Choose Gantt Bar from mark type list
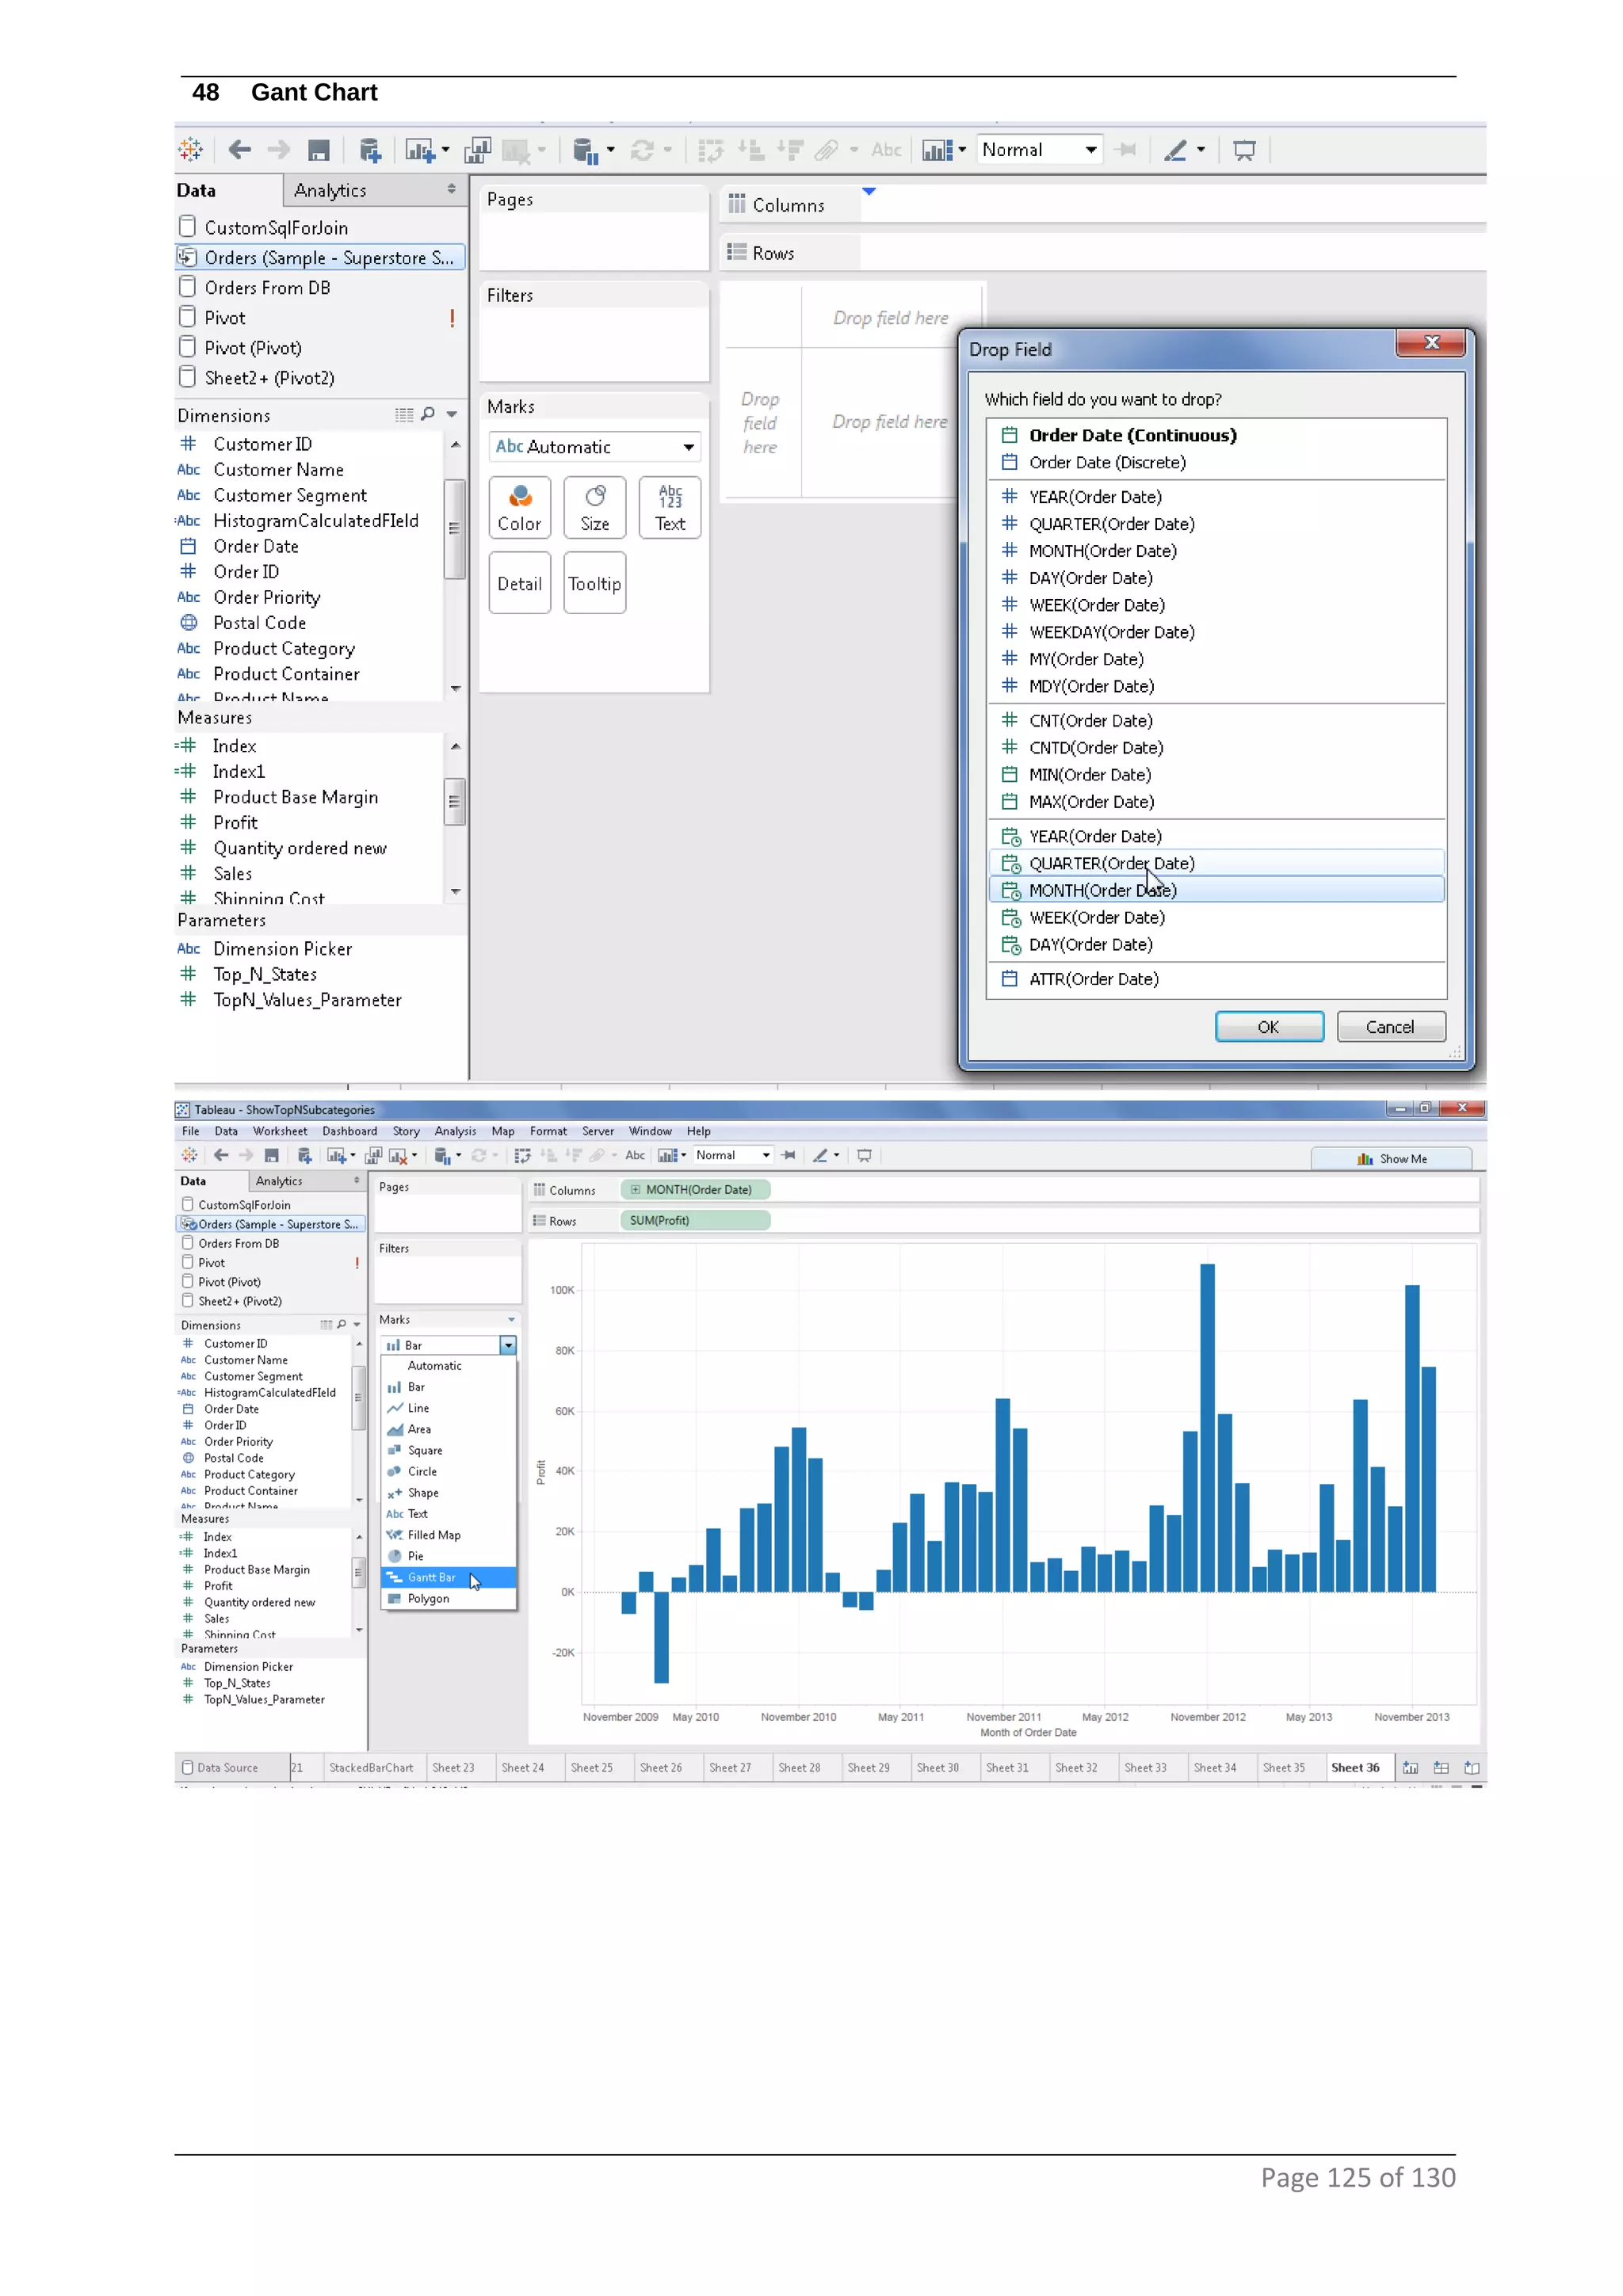This screenshot has width=1623, height=2296. pyautogui.click(x=431, y=1577)
